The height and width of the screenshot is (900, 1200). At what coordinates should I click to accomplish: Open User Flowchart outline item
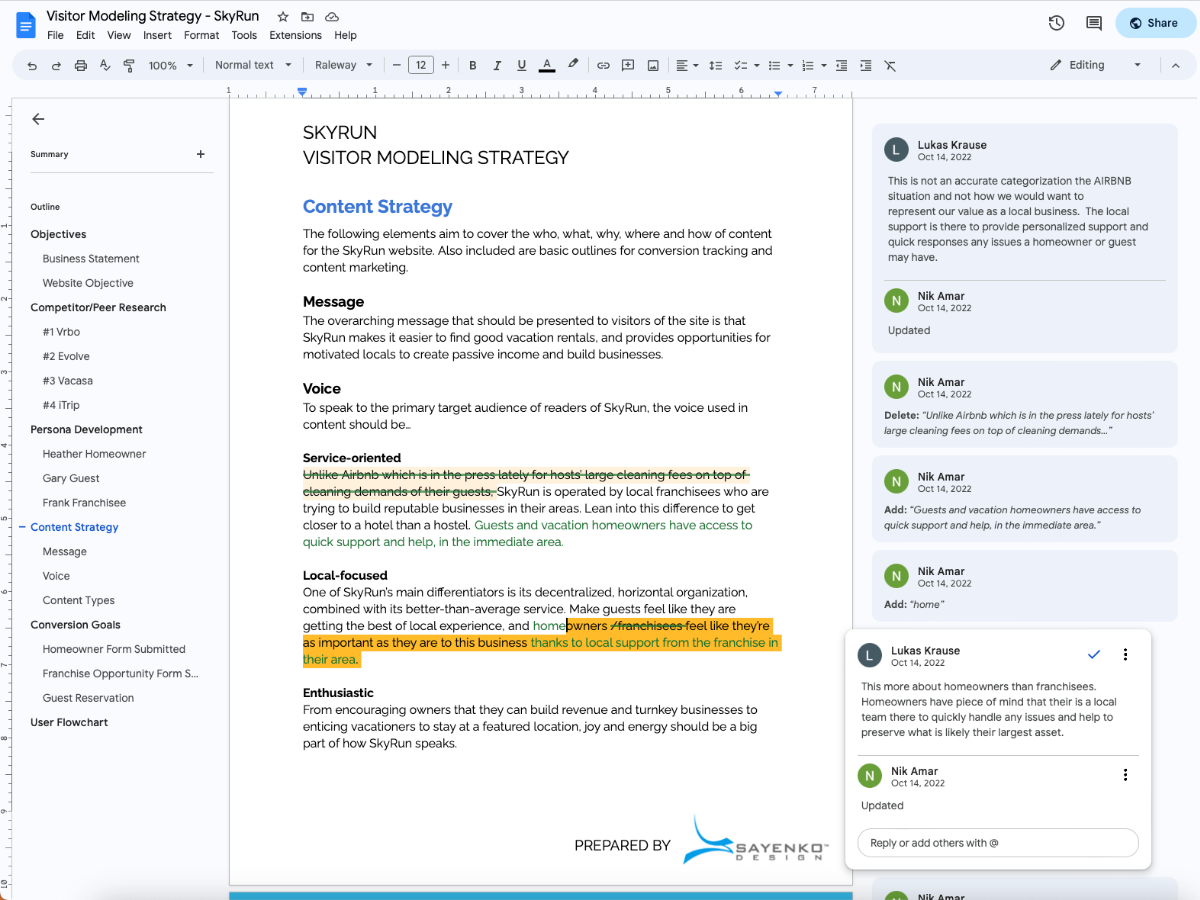pos(69,722)
